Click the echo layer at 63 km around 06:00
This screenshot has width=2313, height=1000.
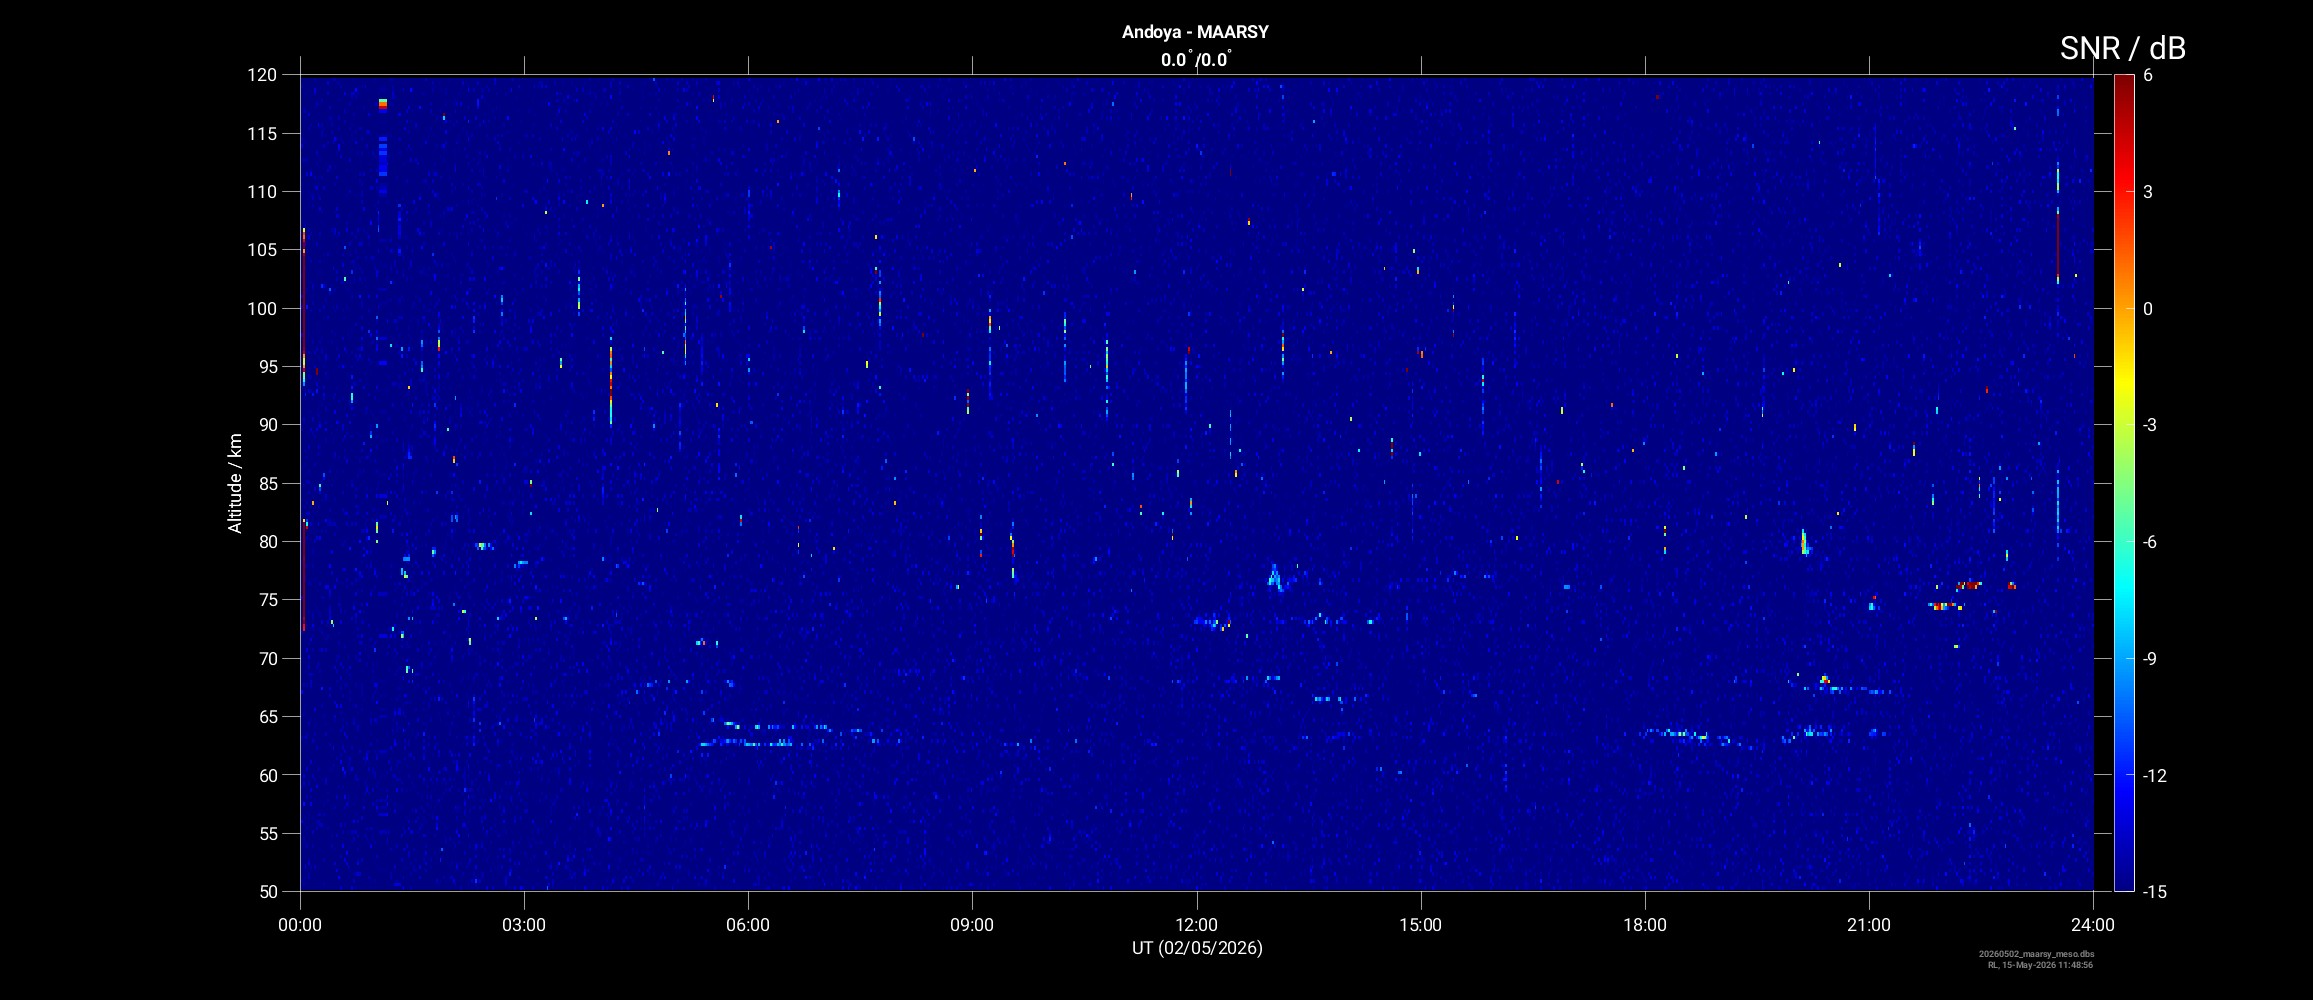[x=748, y=743]
